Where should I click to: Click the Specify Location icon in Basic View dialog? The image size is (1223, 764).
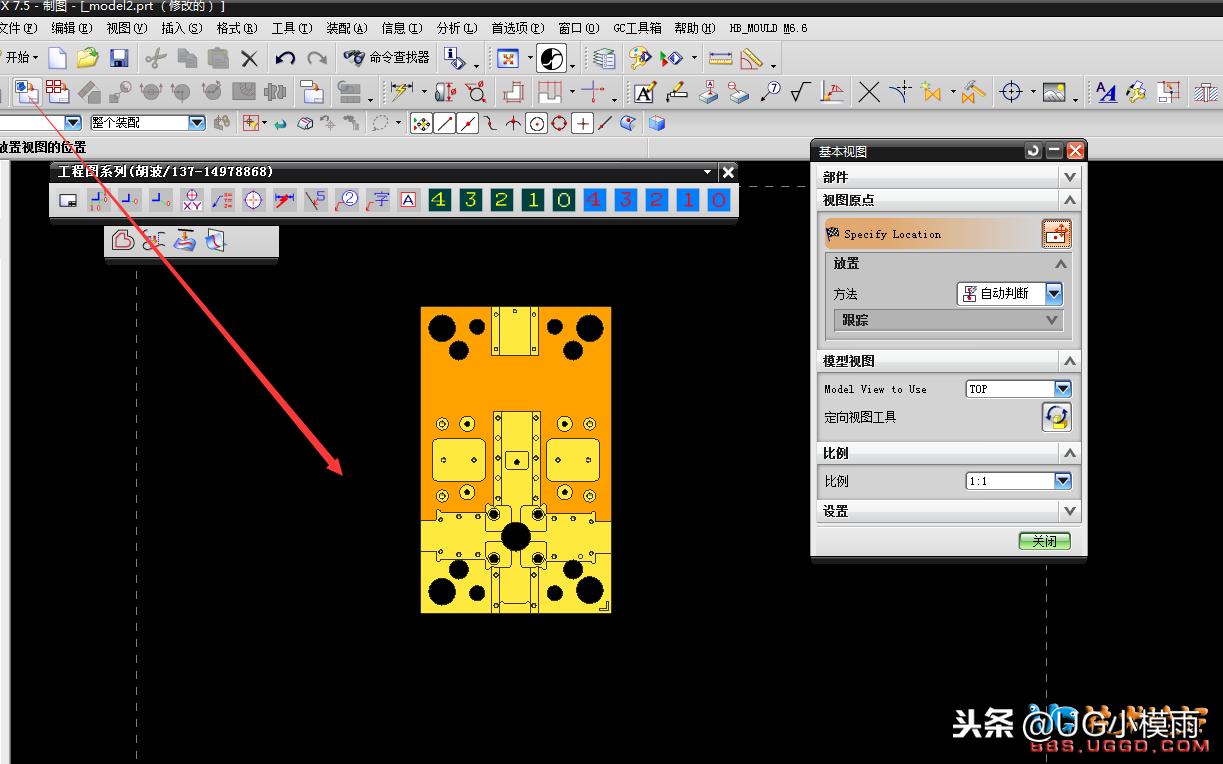click(1056, 232)
